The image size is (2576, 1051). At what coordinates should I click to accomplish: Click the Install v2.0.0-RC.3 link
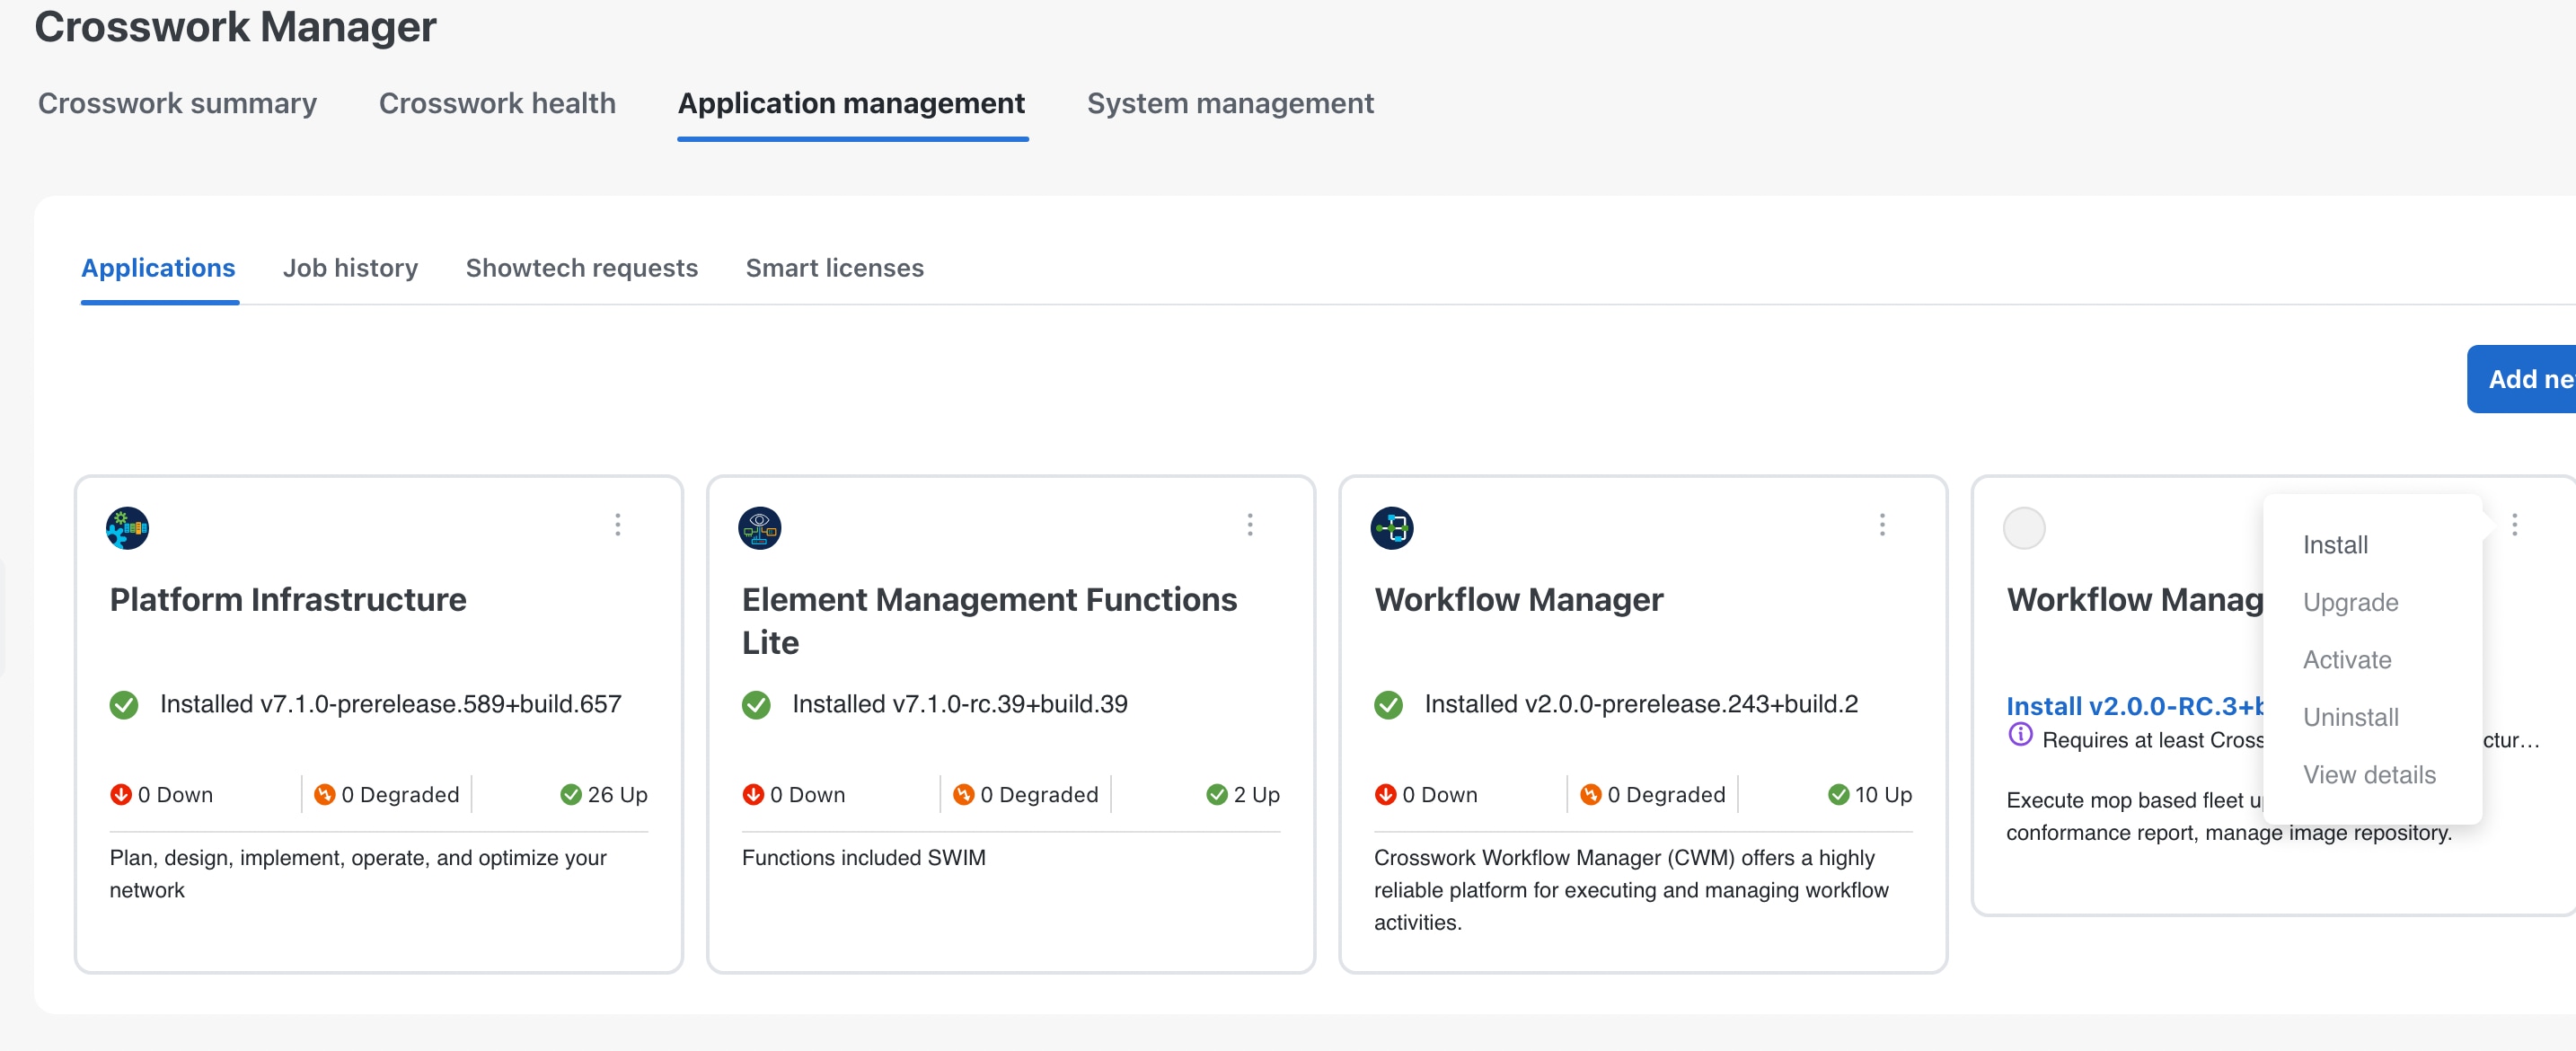tap(2134, 706)
